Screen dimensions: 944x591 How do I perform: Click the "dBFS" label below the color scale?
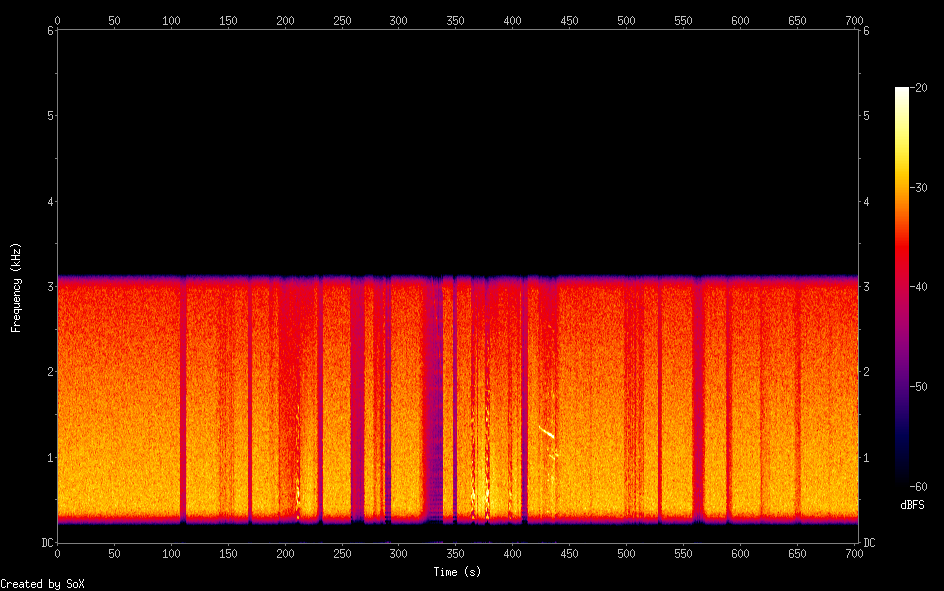tap(913, 505)
